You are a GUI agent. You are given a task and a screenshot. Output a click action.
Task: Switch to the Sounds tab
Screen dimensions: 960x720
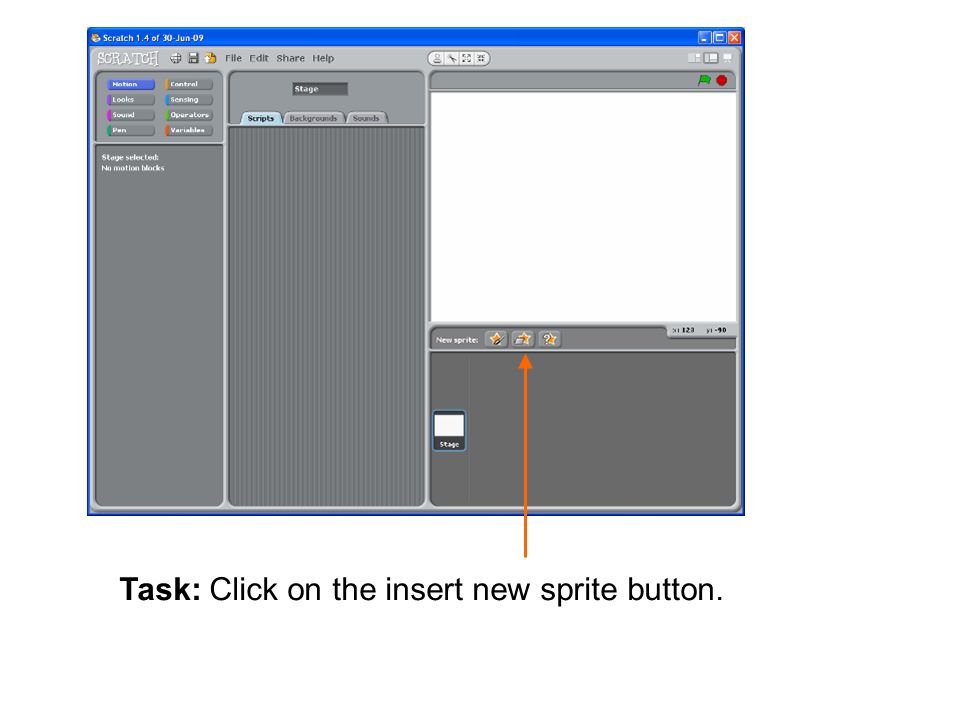[x=366, y=118]
